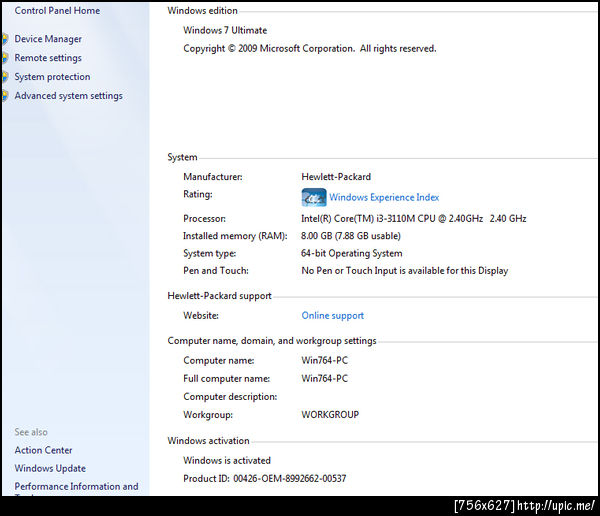Click RAM value '8.00 GB (7.88 GB usable)'
The width and height of the screenshot is (600, 516).
point(351,236)
